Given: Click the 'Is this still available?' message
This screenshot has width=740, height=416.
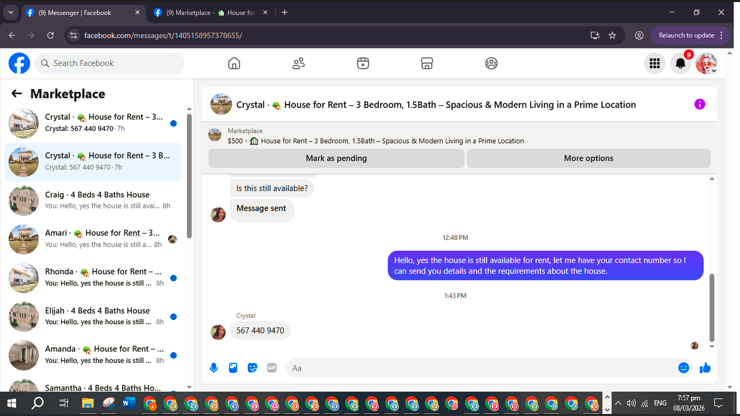Looking at the screenshot, I should [272, 188].
